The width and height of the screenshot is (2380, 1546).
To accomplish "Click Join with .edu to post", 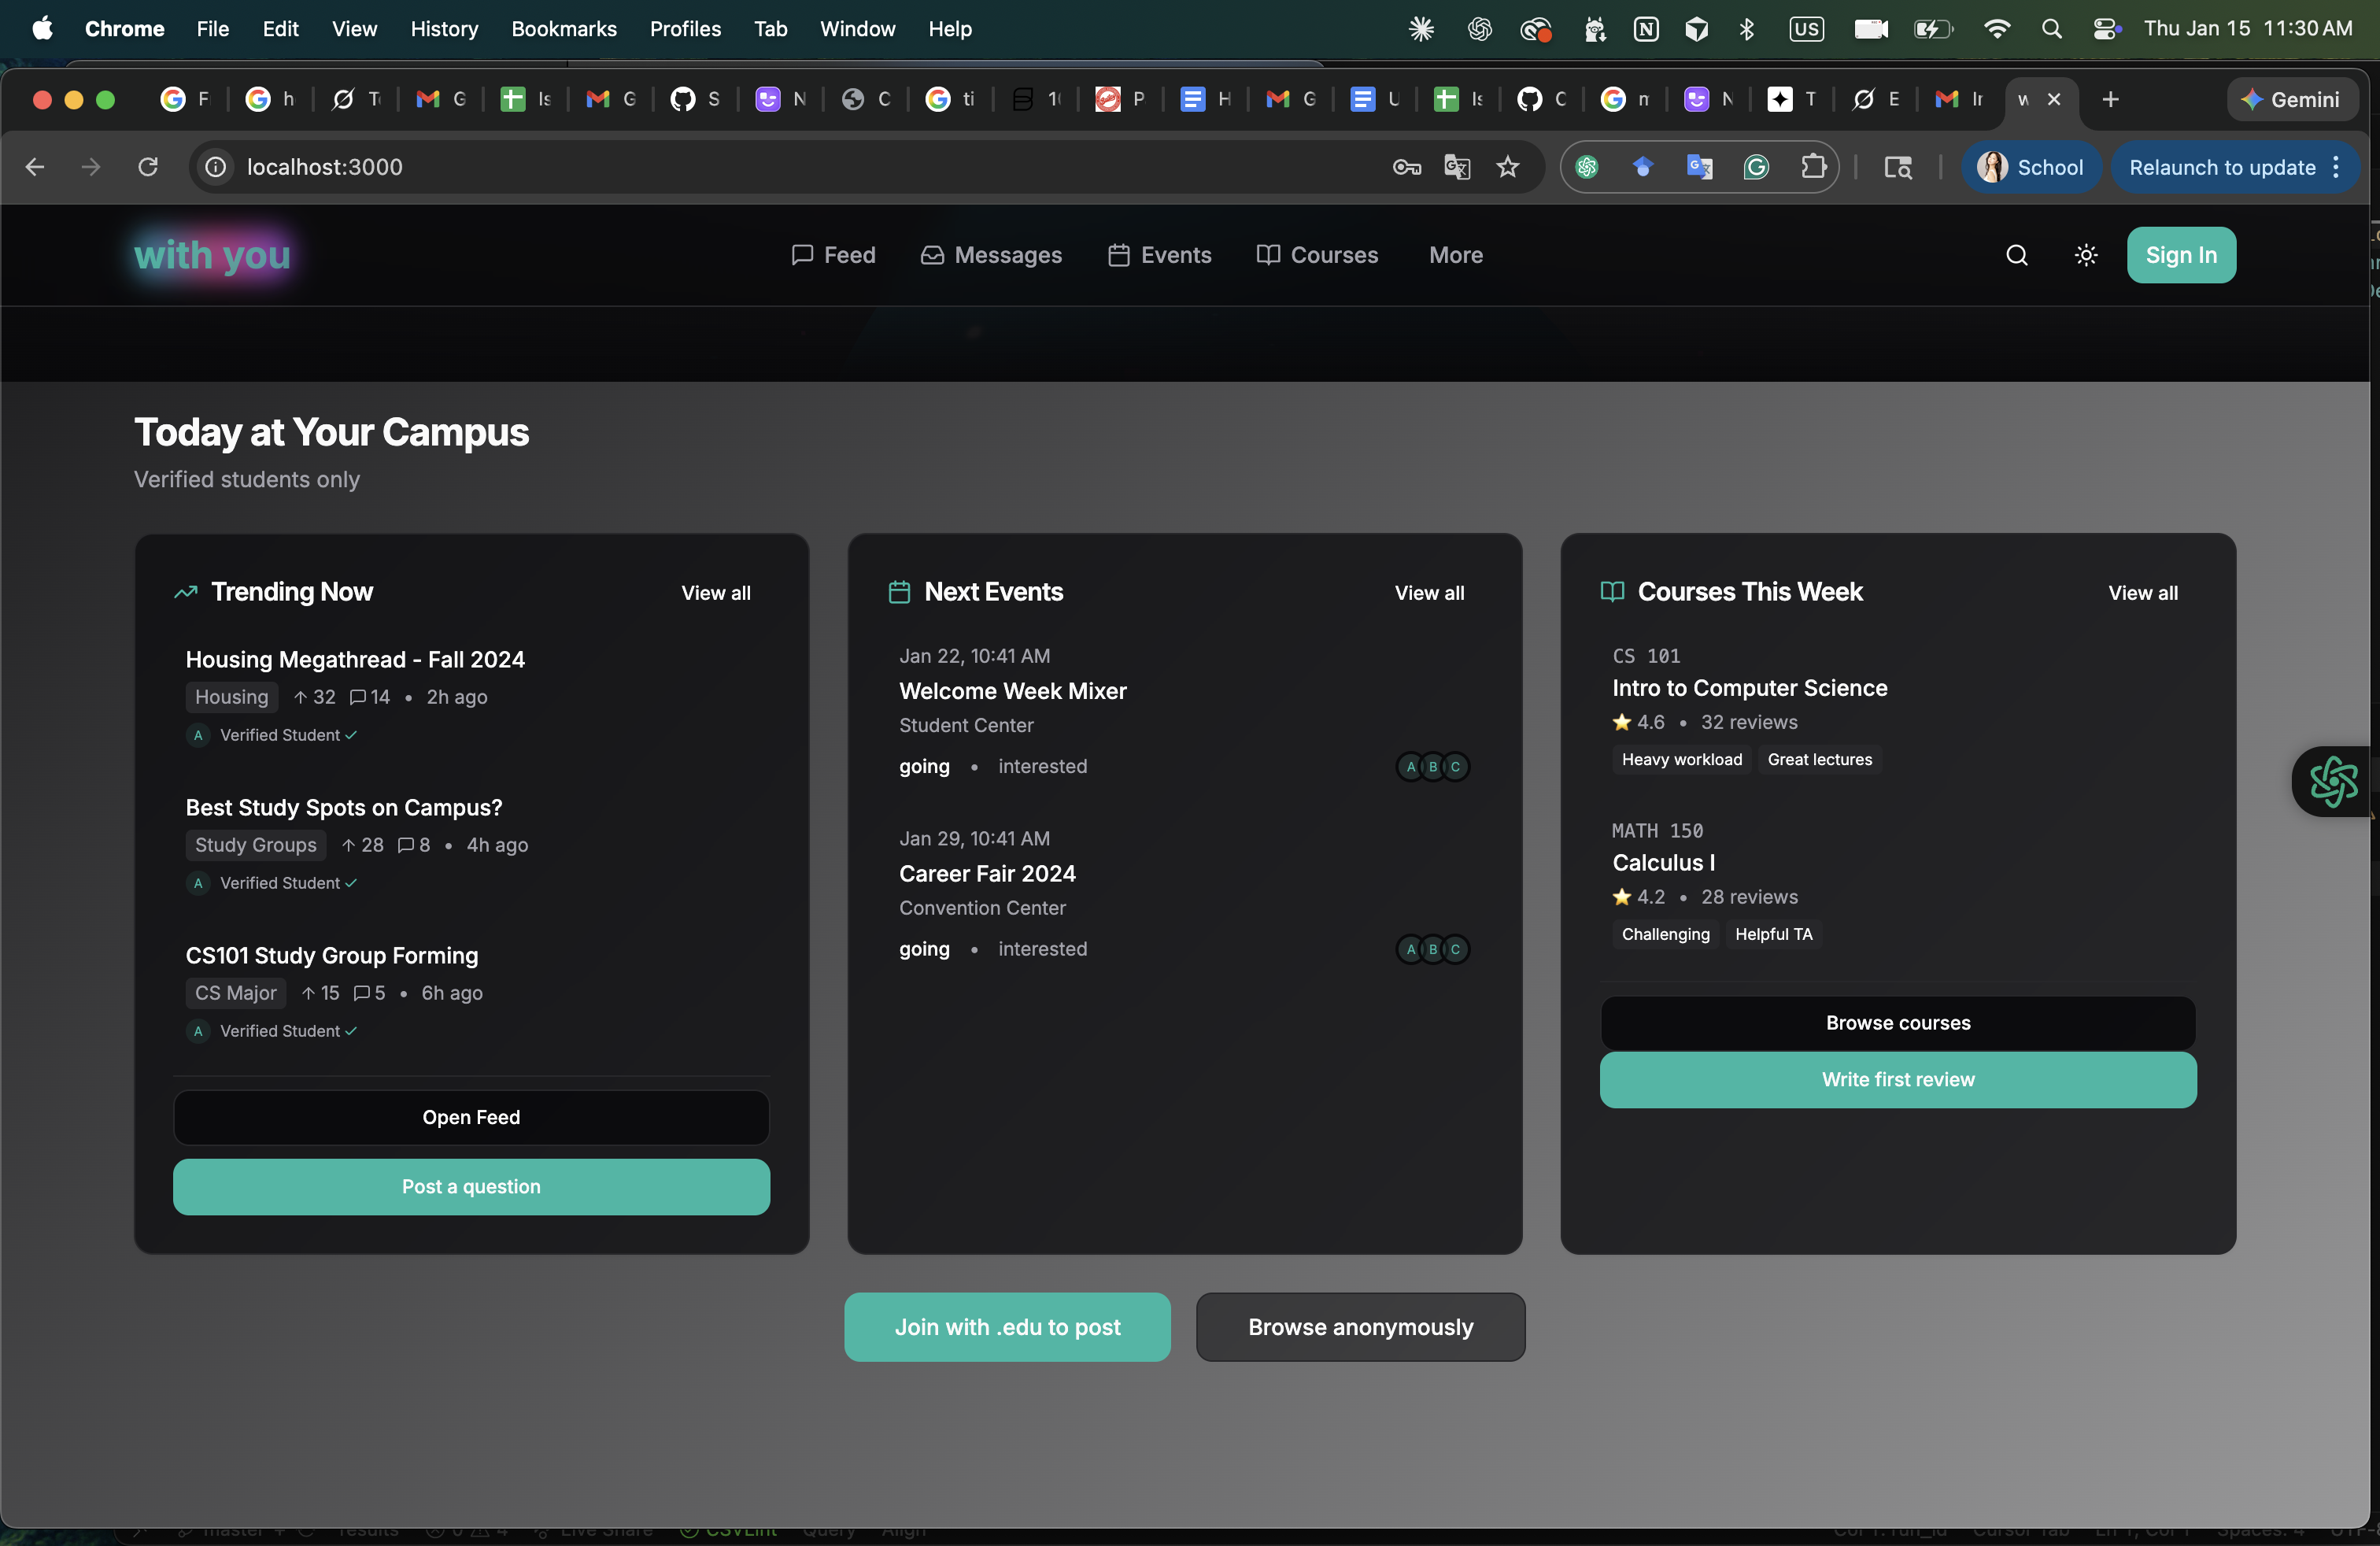I will coord(1007,1326).
